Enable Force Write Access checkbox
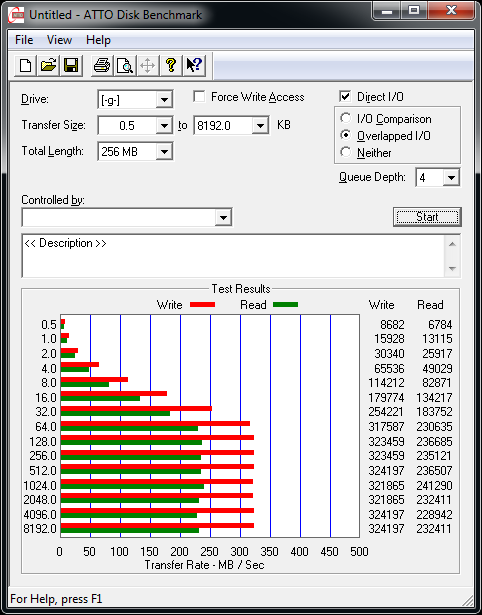482x615 pixels. [199, 97]
